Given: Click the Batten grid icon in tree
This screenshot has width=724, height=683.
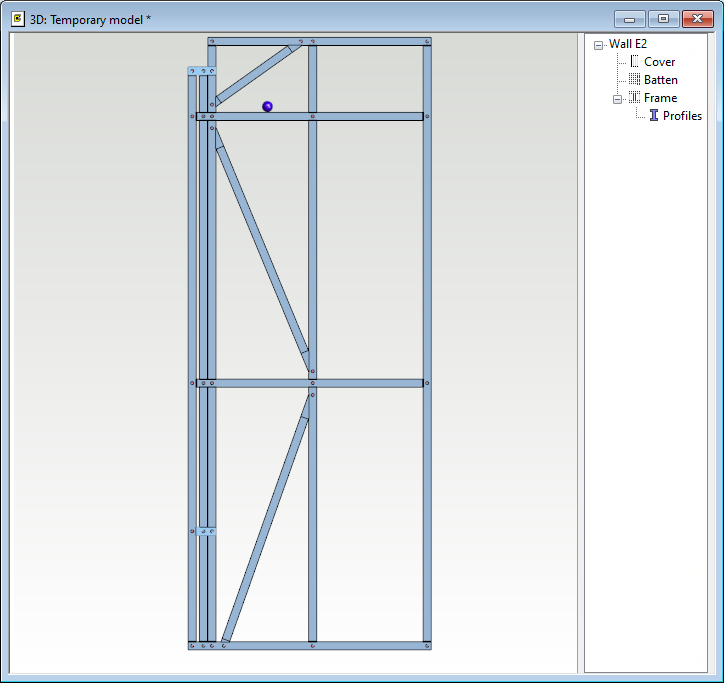Looking at the screenshot, I should [x=634, y=80].
